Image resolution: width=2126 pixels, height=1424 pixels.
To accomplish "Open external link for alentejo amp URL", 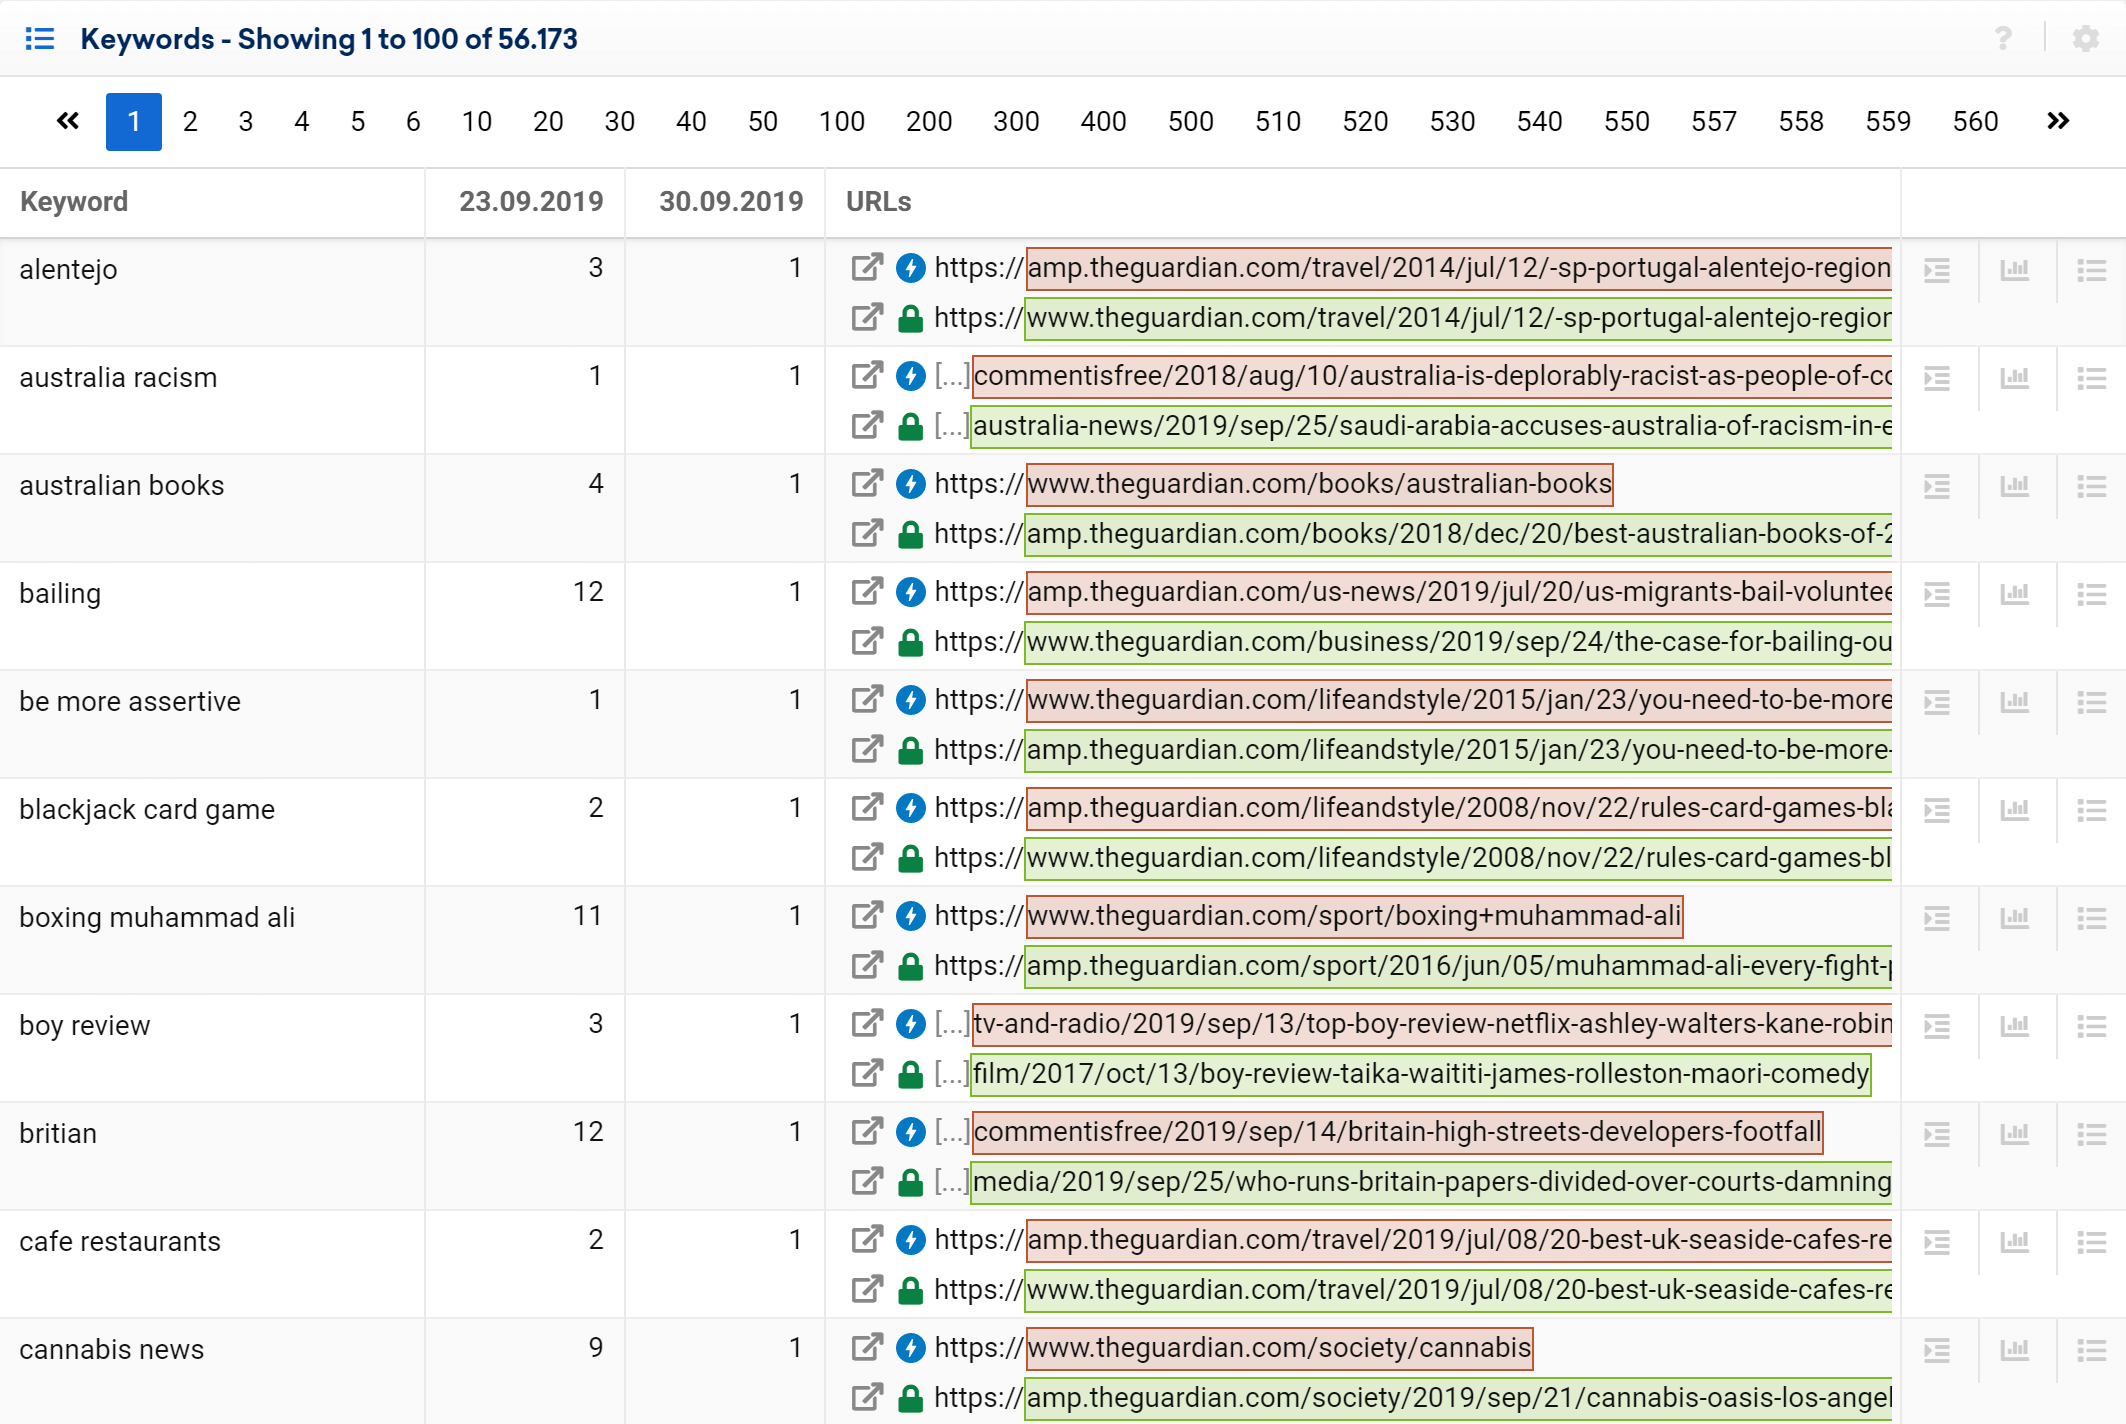I will 867,268.
